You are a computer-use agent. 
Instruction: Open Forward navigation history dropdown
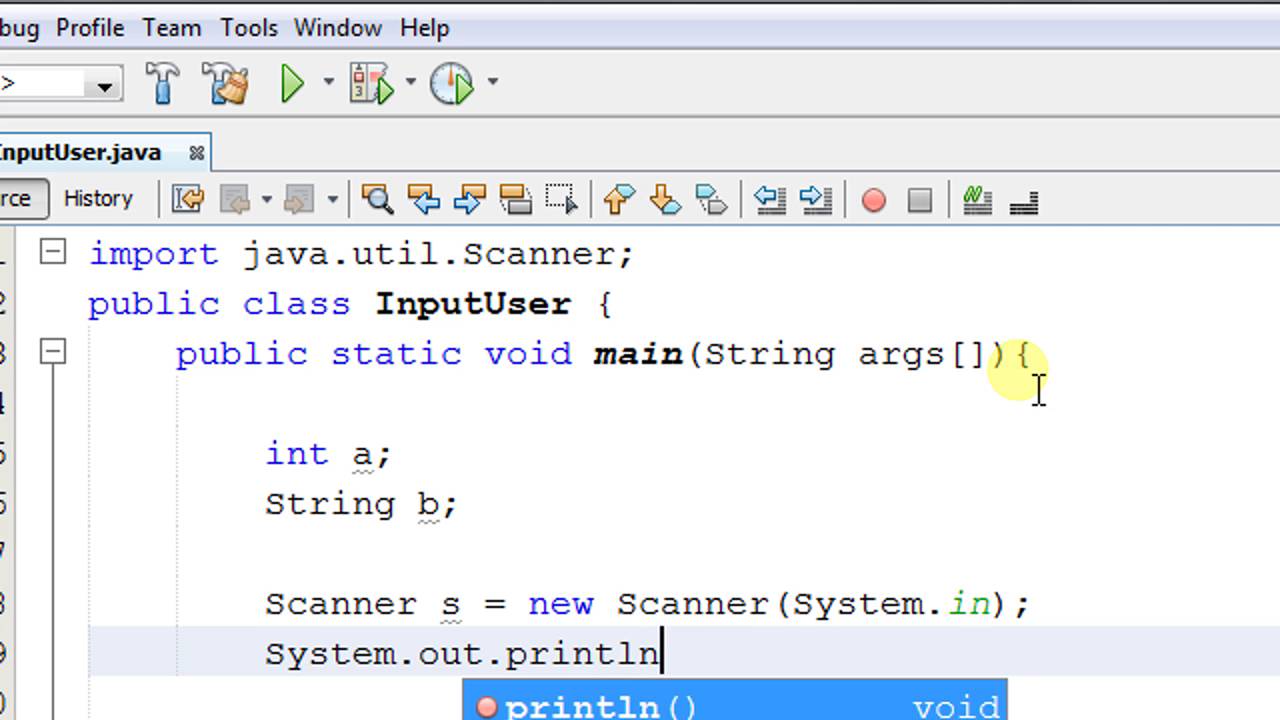332,200
